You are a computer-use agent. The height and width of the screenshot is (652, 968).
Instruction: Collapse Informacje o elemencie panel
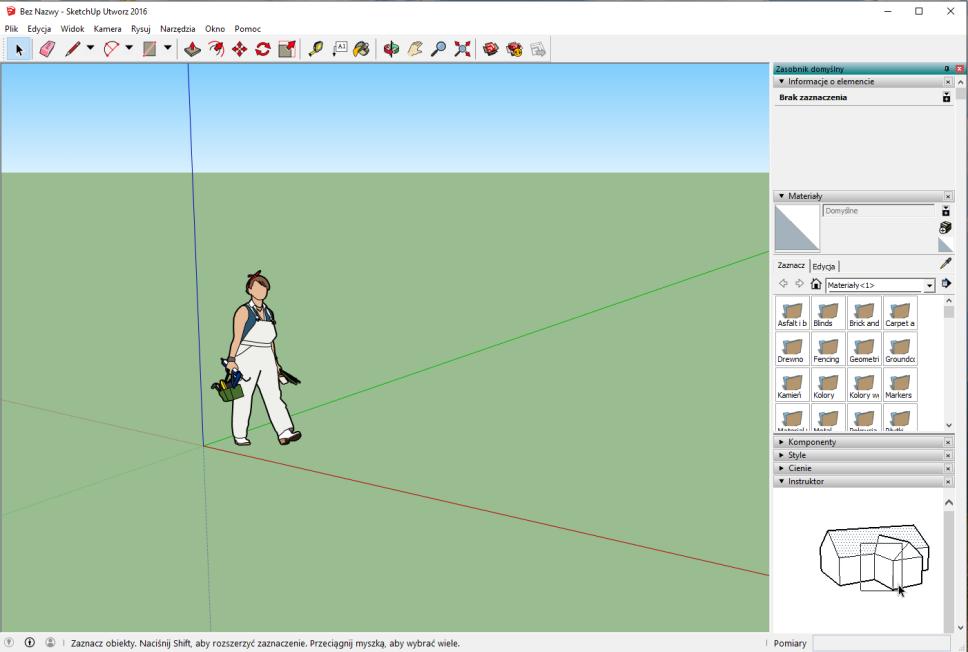click(x=782, y=81)
